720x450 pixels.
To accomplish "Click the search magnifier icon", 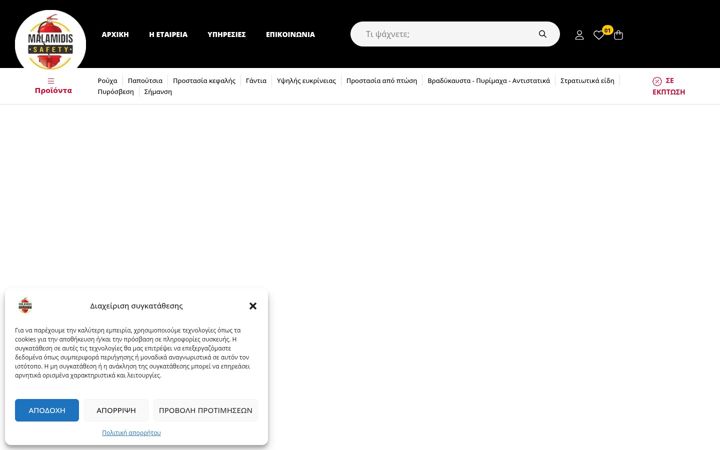I will [542, 34].
